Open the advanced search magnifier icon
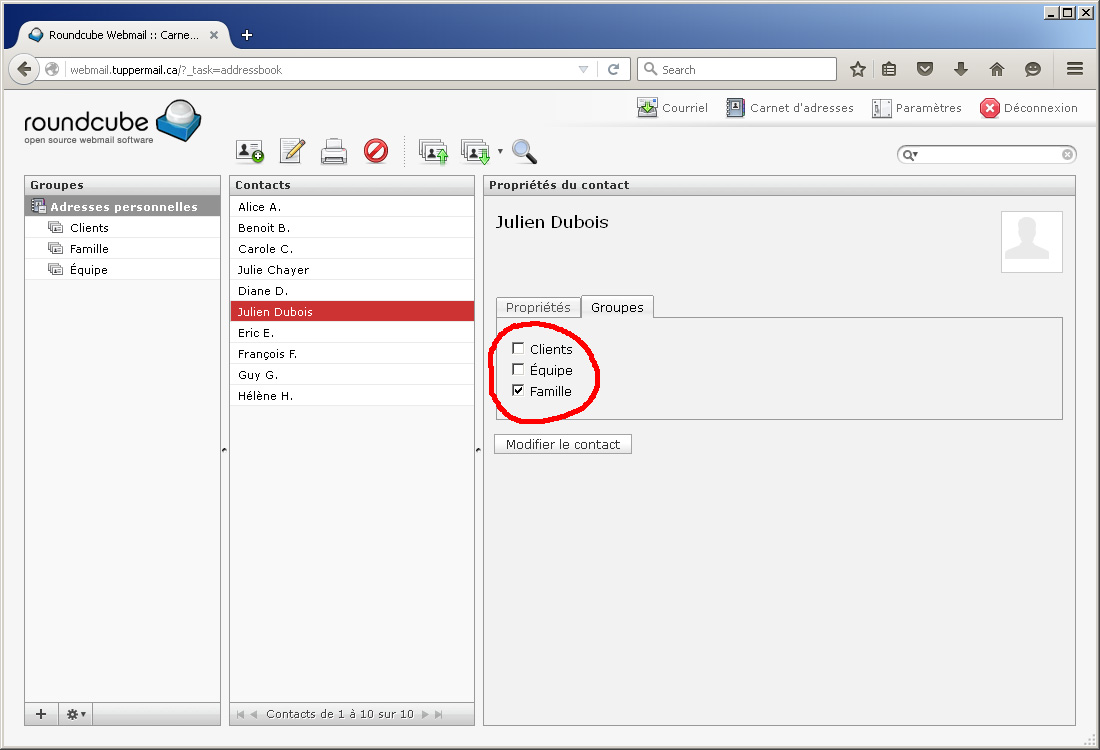The height and width of the screenshot is (750, 1100). (x=524, y=151)
